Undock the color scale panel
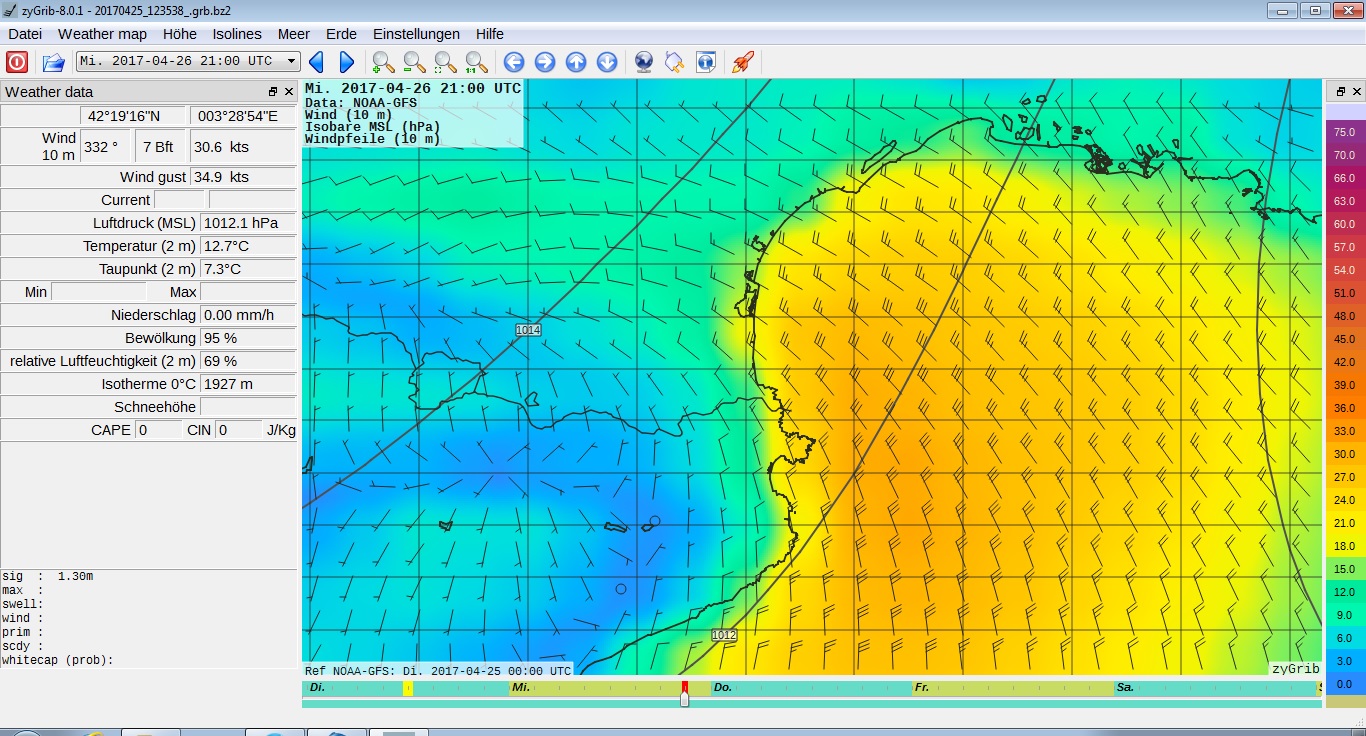 coord(1340,91)
